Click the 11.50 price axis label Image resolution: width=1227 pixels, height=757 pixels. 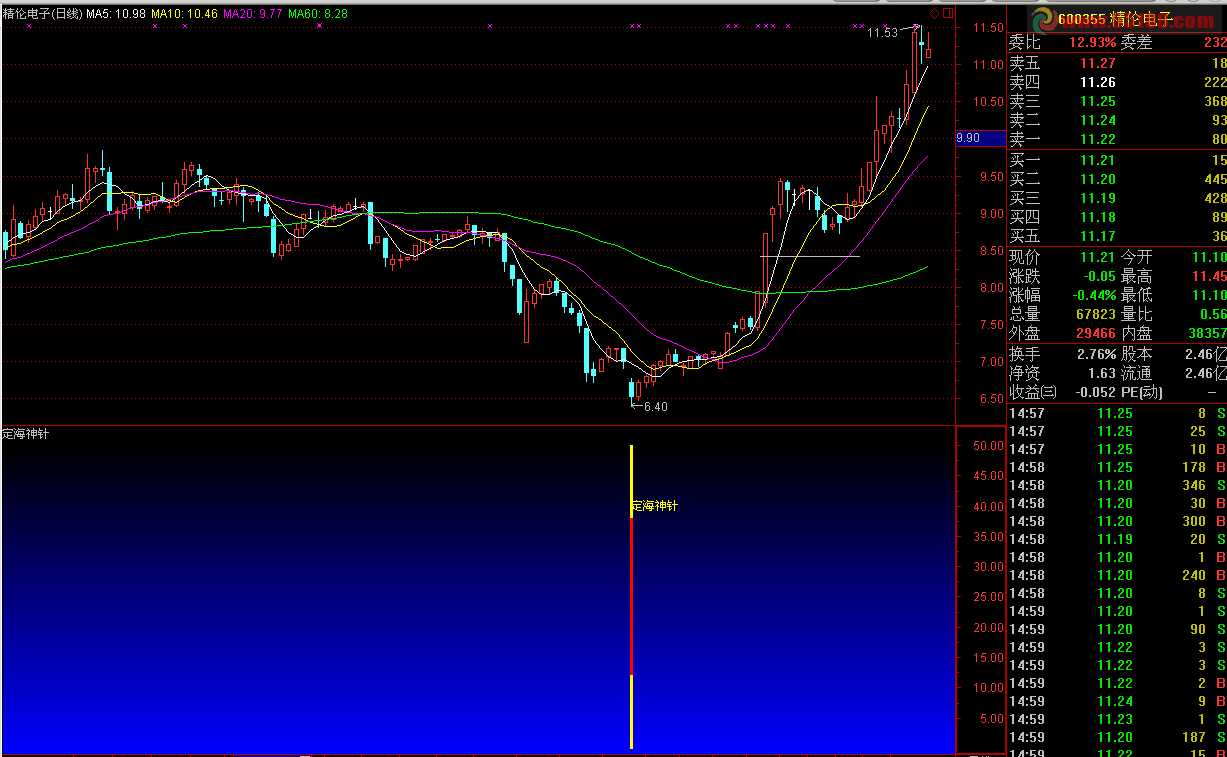tap(988, 28)
